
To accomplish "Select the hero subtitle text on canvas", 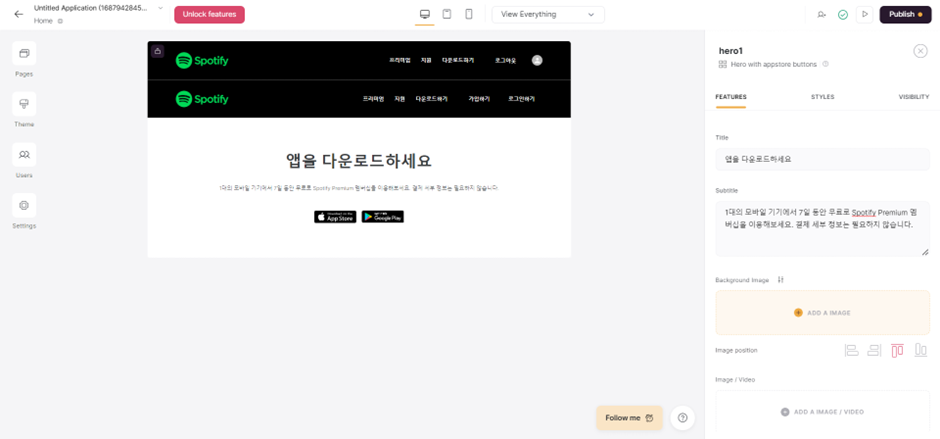I will (359, 188).
